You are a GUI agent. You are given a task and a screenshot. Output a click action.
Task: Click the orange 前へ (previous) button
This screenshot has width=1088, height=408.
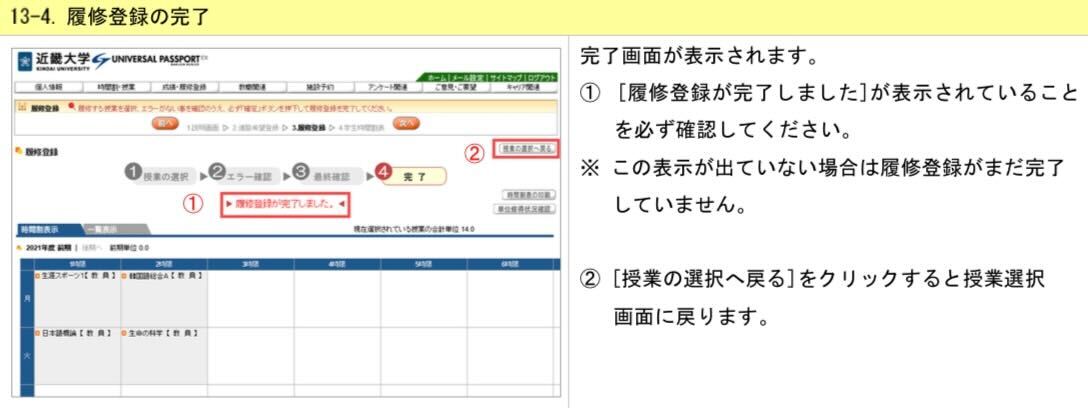point(165,121)
